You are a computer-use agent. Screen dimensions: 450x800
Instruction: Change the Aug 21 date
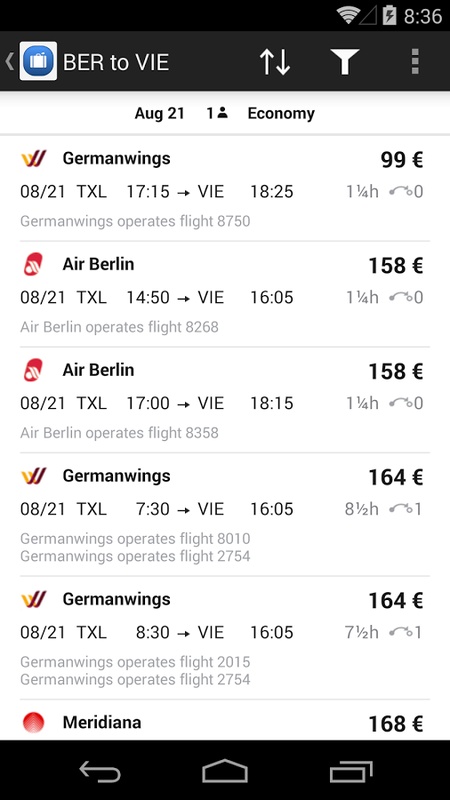[x=159, y=113]
